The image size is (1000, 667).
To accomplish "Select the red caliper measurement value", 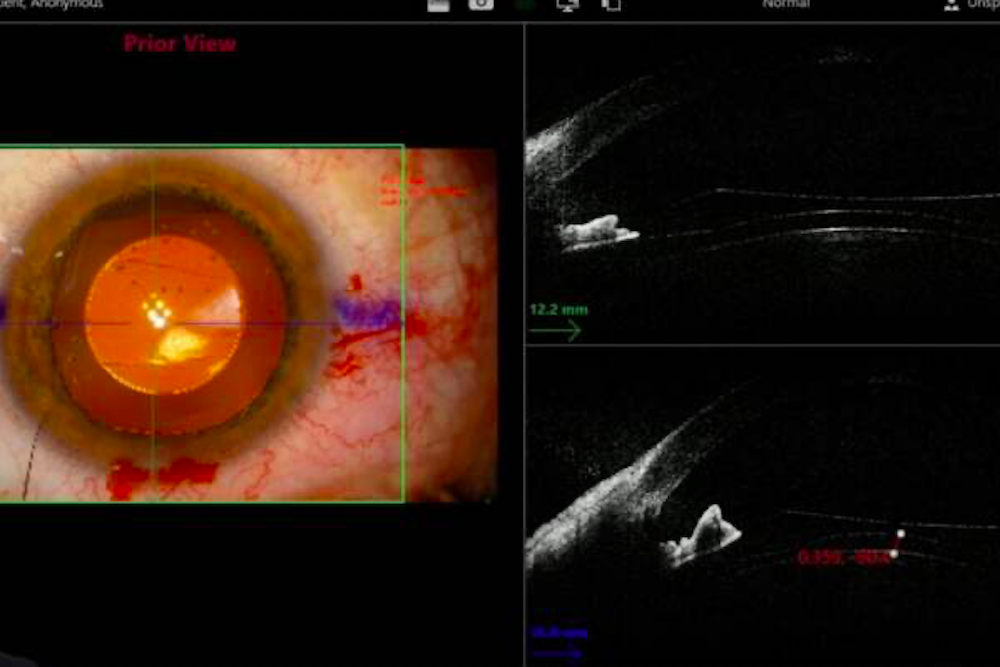I will [842, 558].
